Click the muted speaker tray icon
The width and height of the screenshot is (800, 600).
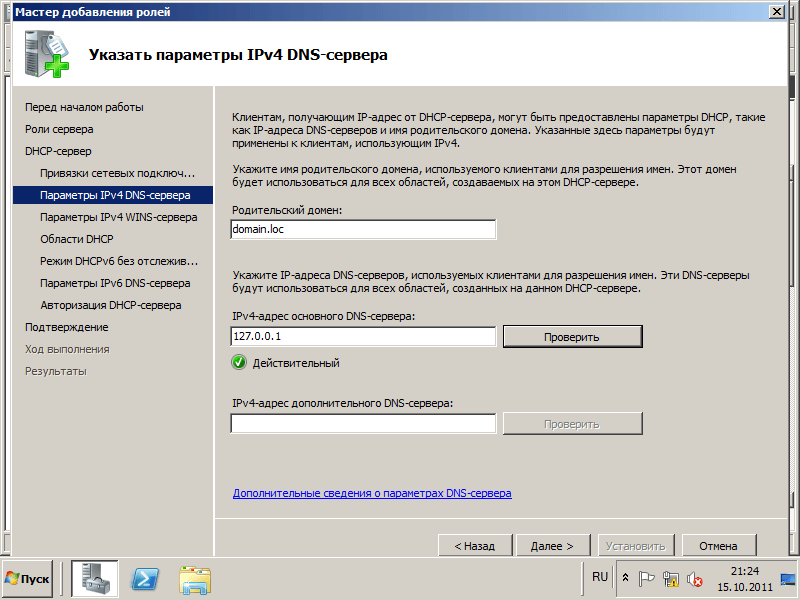[x=694, y=579]
